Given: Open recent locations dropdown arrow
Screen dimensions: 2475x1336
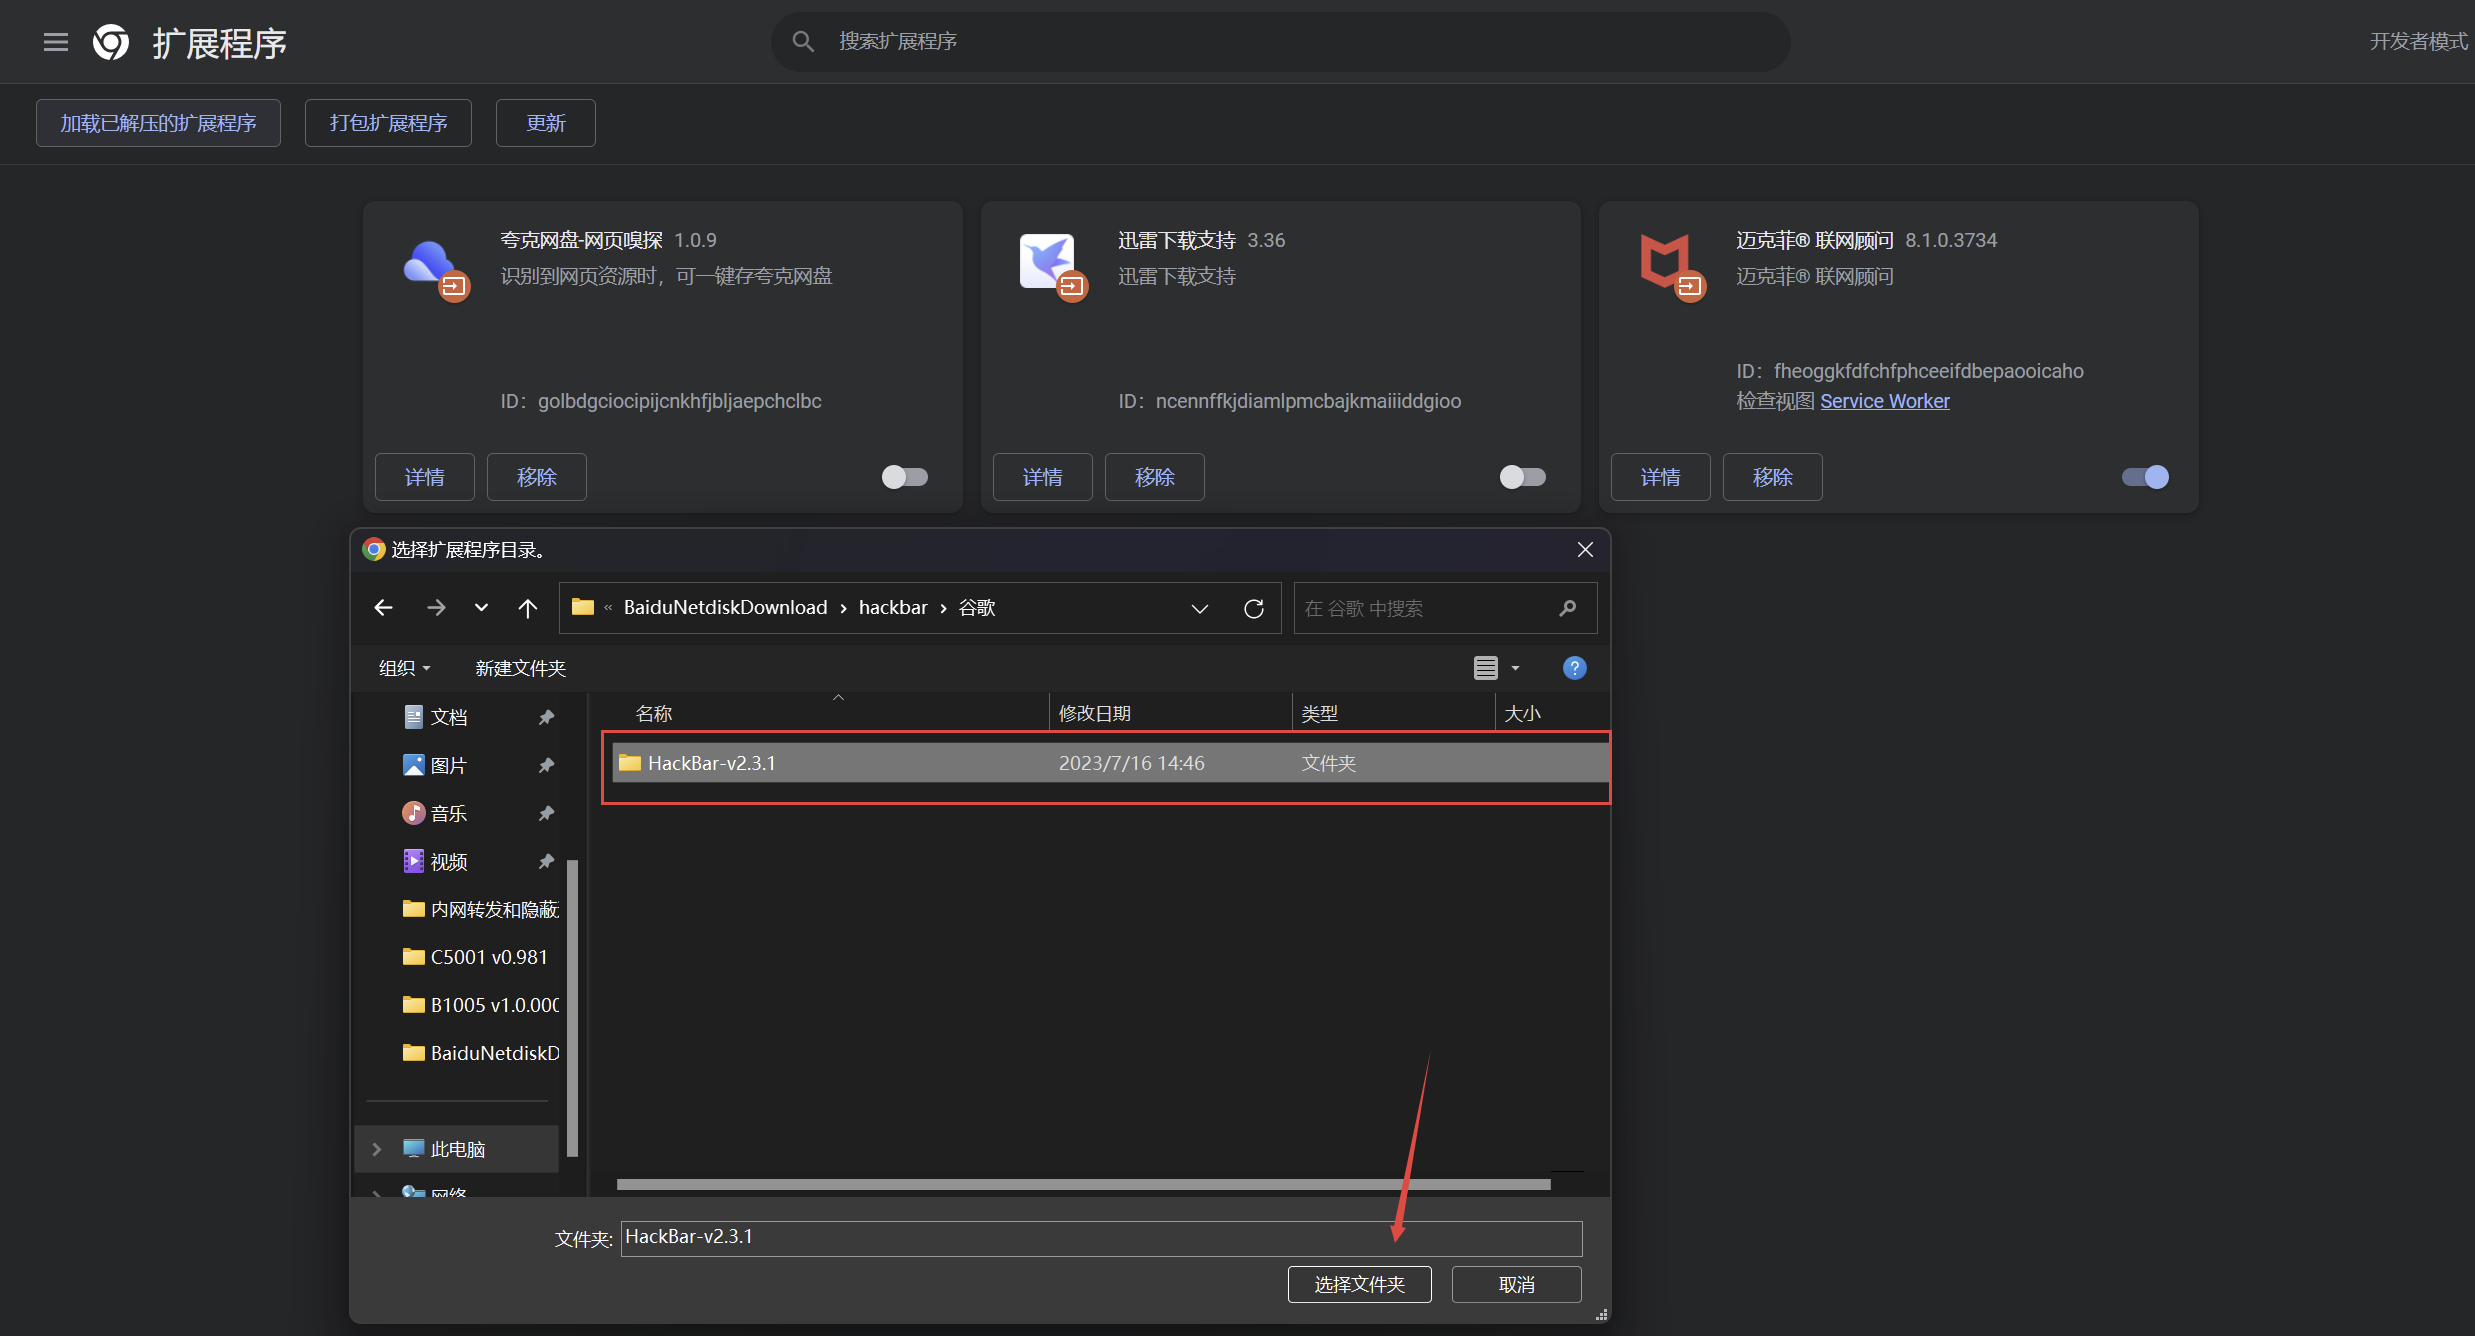Looking at the screenshot, I should coord(481,607).
